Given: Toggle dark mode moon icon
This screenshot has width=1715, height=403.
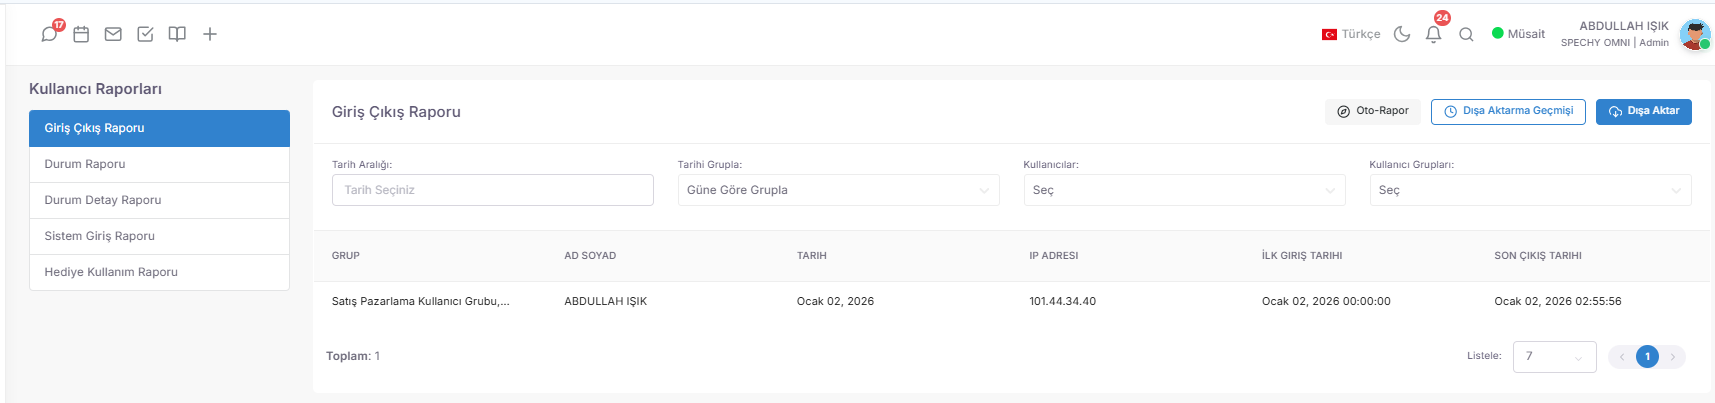Looking at the screenshot, I should (1402, 34).
